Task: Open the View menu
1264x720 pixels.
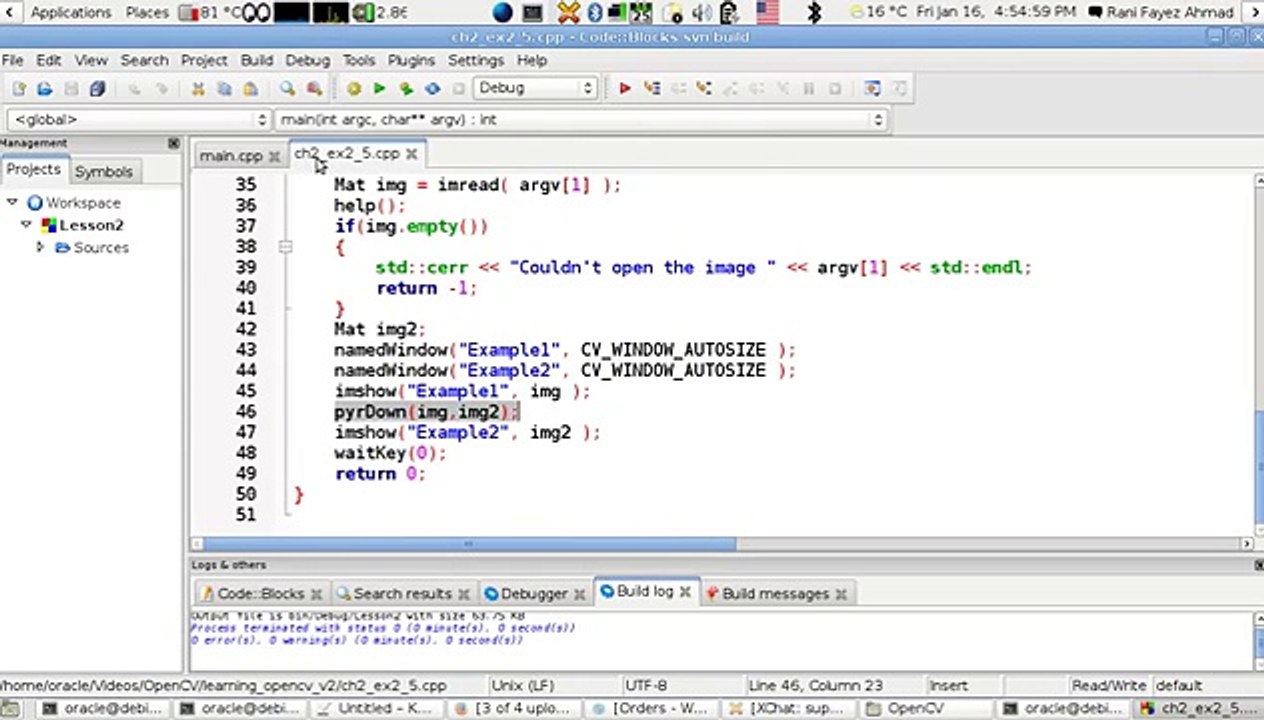Action: click(x=90, y=60)
